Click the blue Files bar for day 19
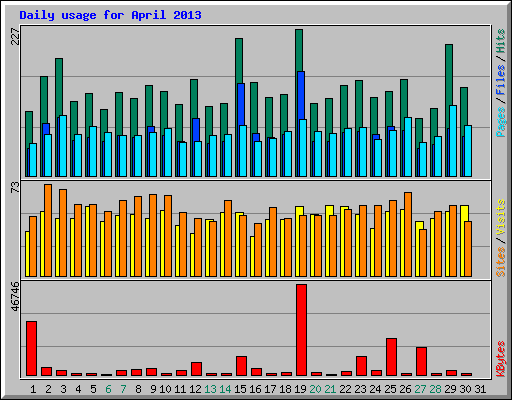Screen dimensions: 512x400 tap(301, 95)
